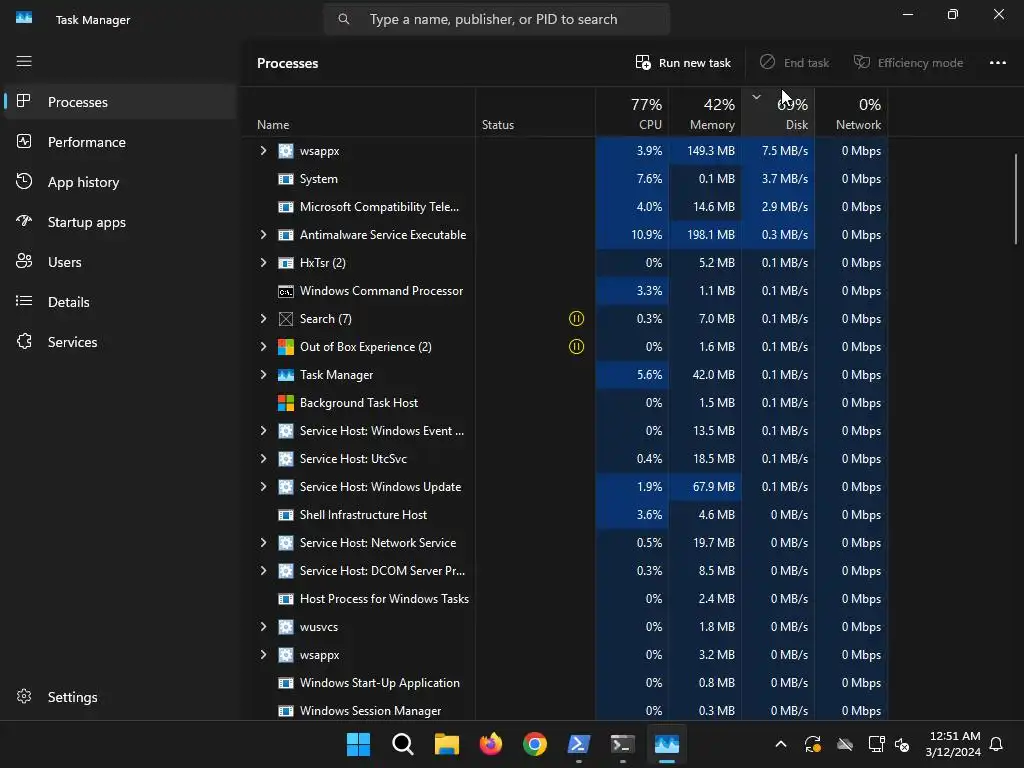Screen dimensions: 1024x768
Task: Select Windows Start-Up Application row
Action: (566, 683)
